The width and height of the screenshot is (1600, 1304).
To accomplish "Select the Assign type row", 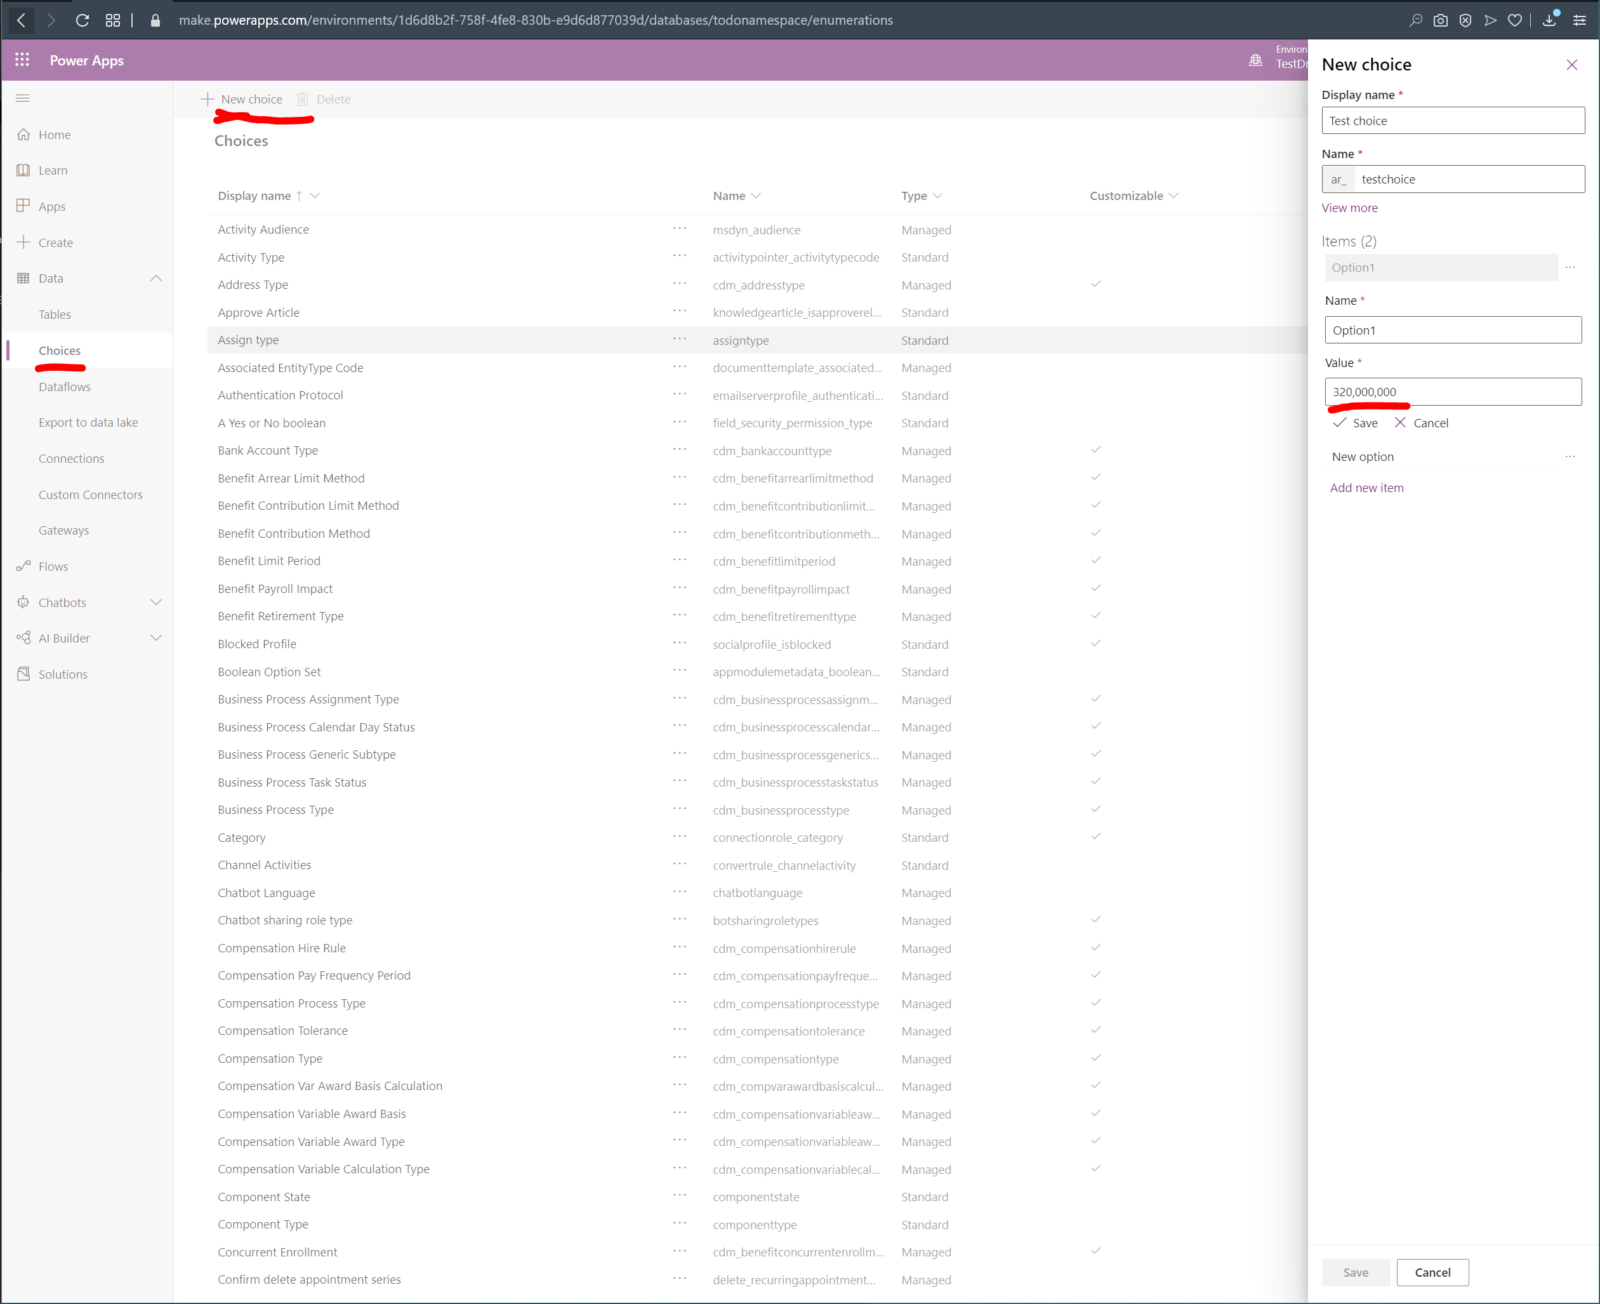I will [x=400, y=340].
